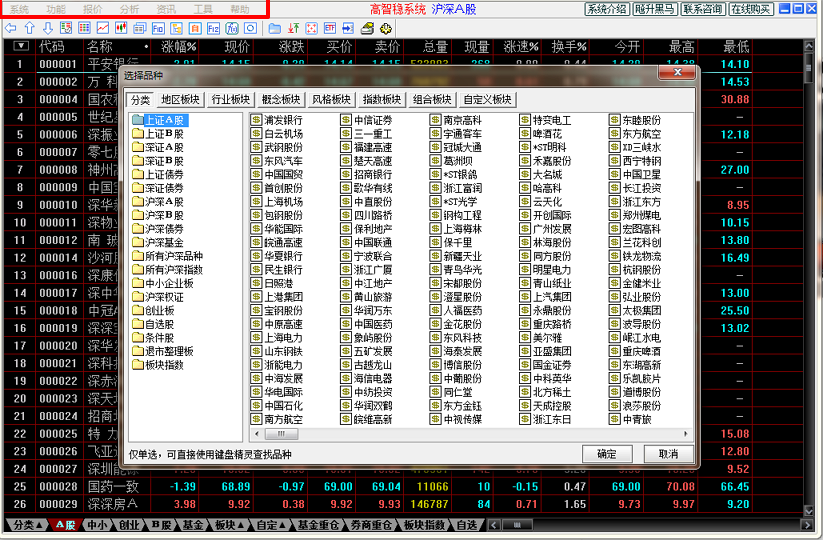Viewport: 823px width, 540px height.
Task: Click the bottom tab bar scroll-right arrow
Action: click(807, 525)
